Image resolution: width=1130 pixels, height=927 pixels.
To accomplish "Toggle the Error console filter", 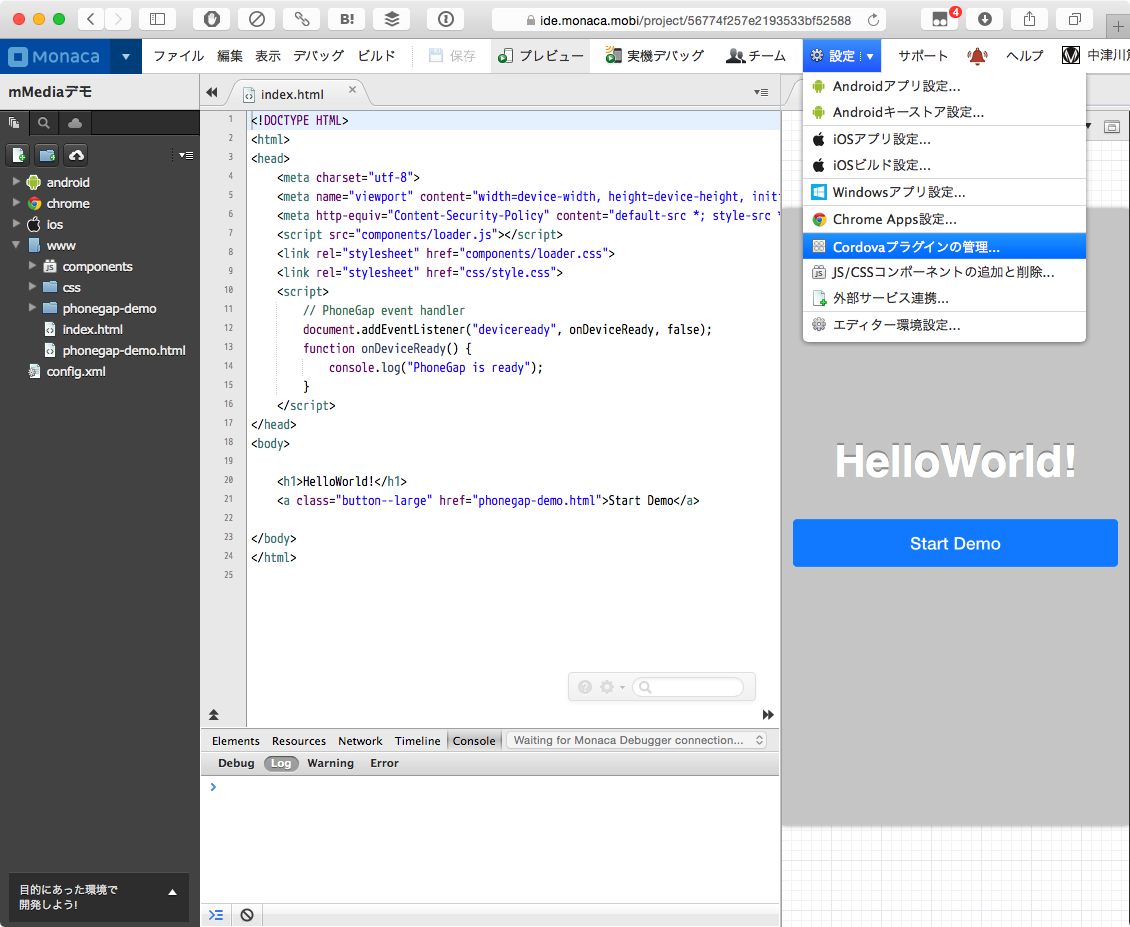I will click(384, 763).
